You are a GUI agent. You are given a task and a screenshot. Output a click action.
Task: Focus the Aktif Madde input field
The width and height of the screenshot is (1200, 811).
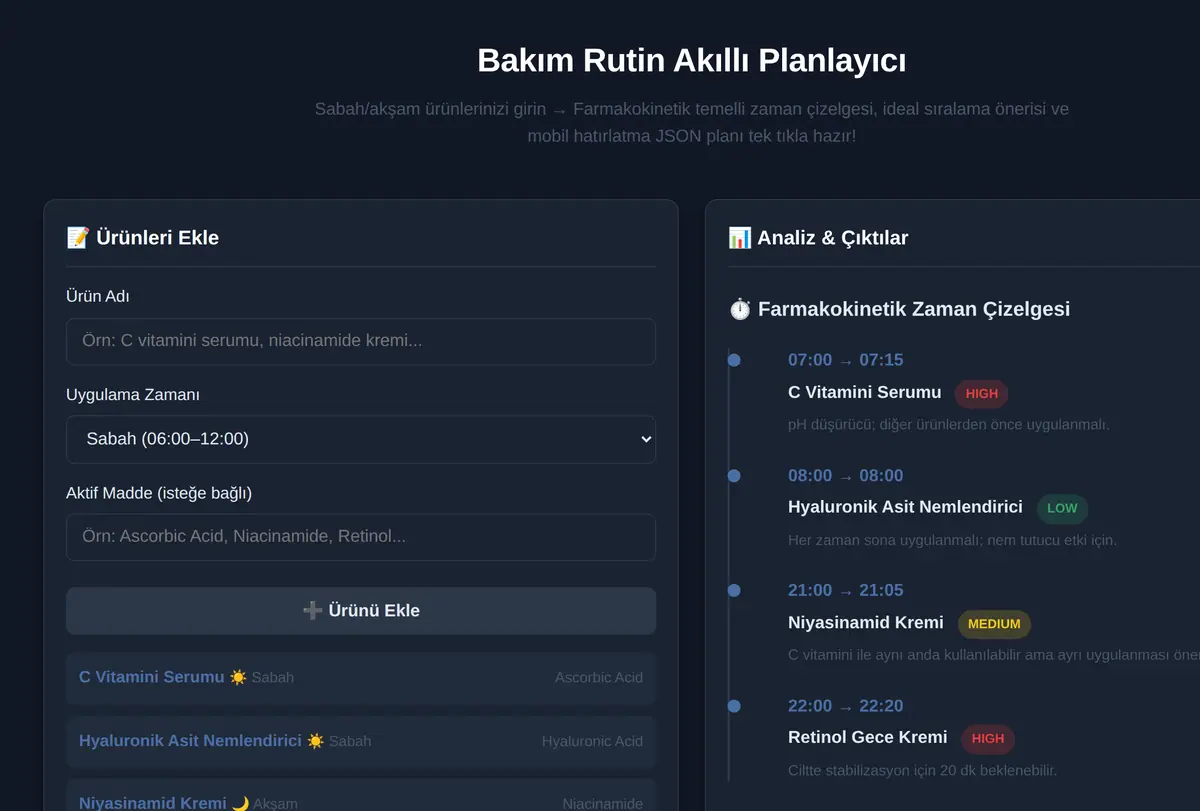click(361, 537)
